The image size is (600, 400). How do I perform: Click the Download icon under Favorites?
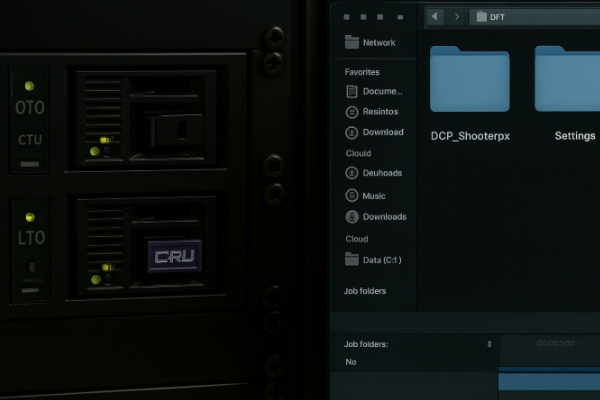pyautogui.click(x=351, y=132)
